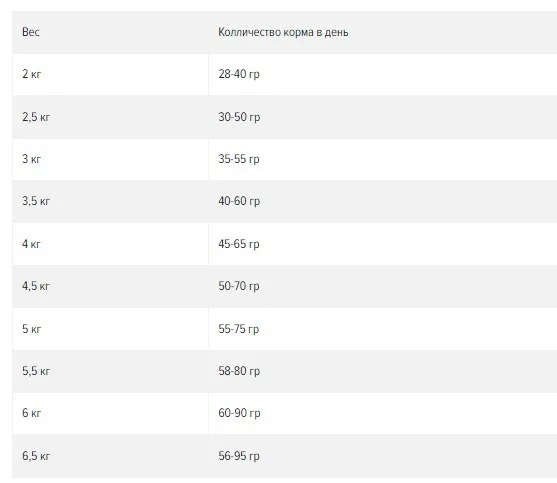557x483 pixels.
Task: Select the '28-40 гр' feed amount cell
Action: tap(239, 74)
